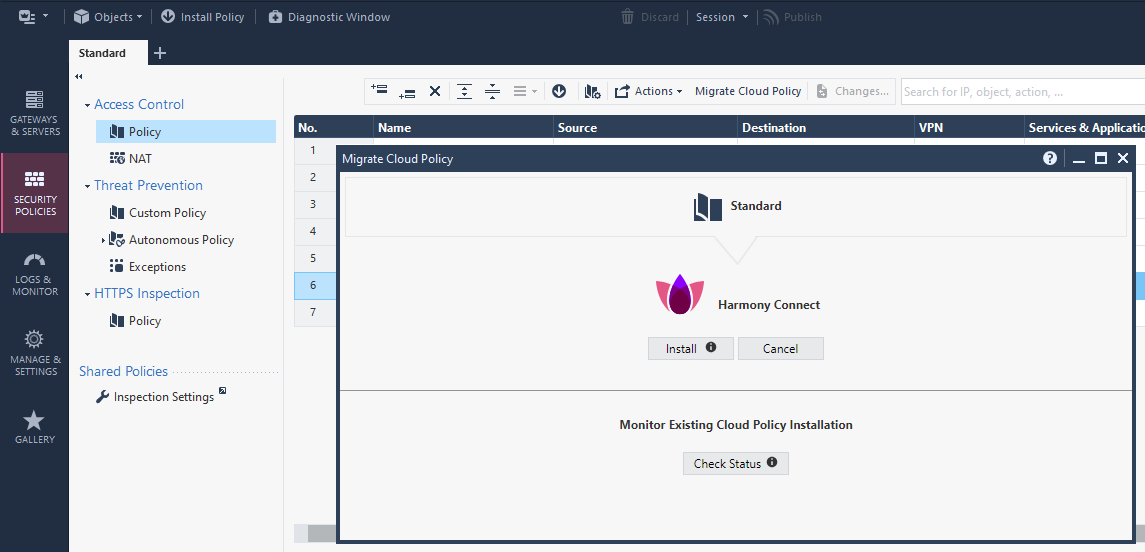Go to Gateways & Servers view
1145x552 pixels.
click(34, 113)
